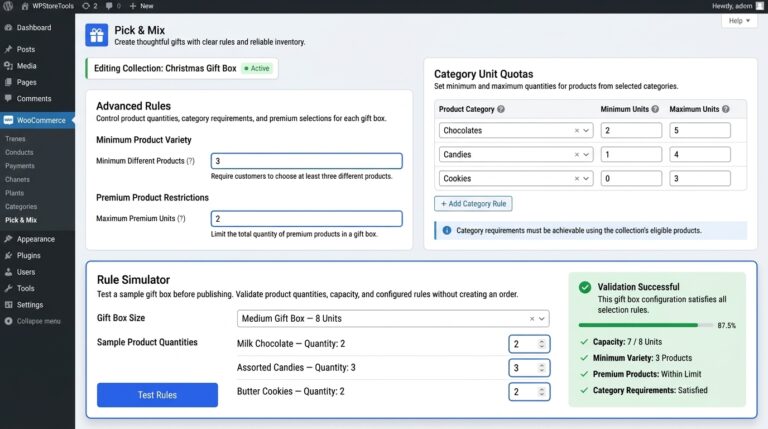This screenshot has width=768, height=429.
Task: Click the help icon beside Minimum Units
Action: [x=655, y=109]
